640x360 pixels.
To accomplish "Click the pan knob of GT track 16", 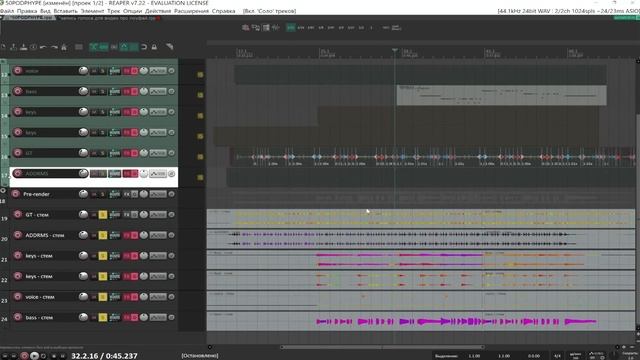I will pyautogui.click(x=144, y=153).
